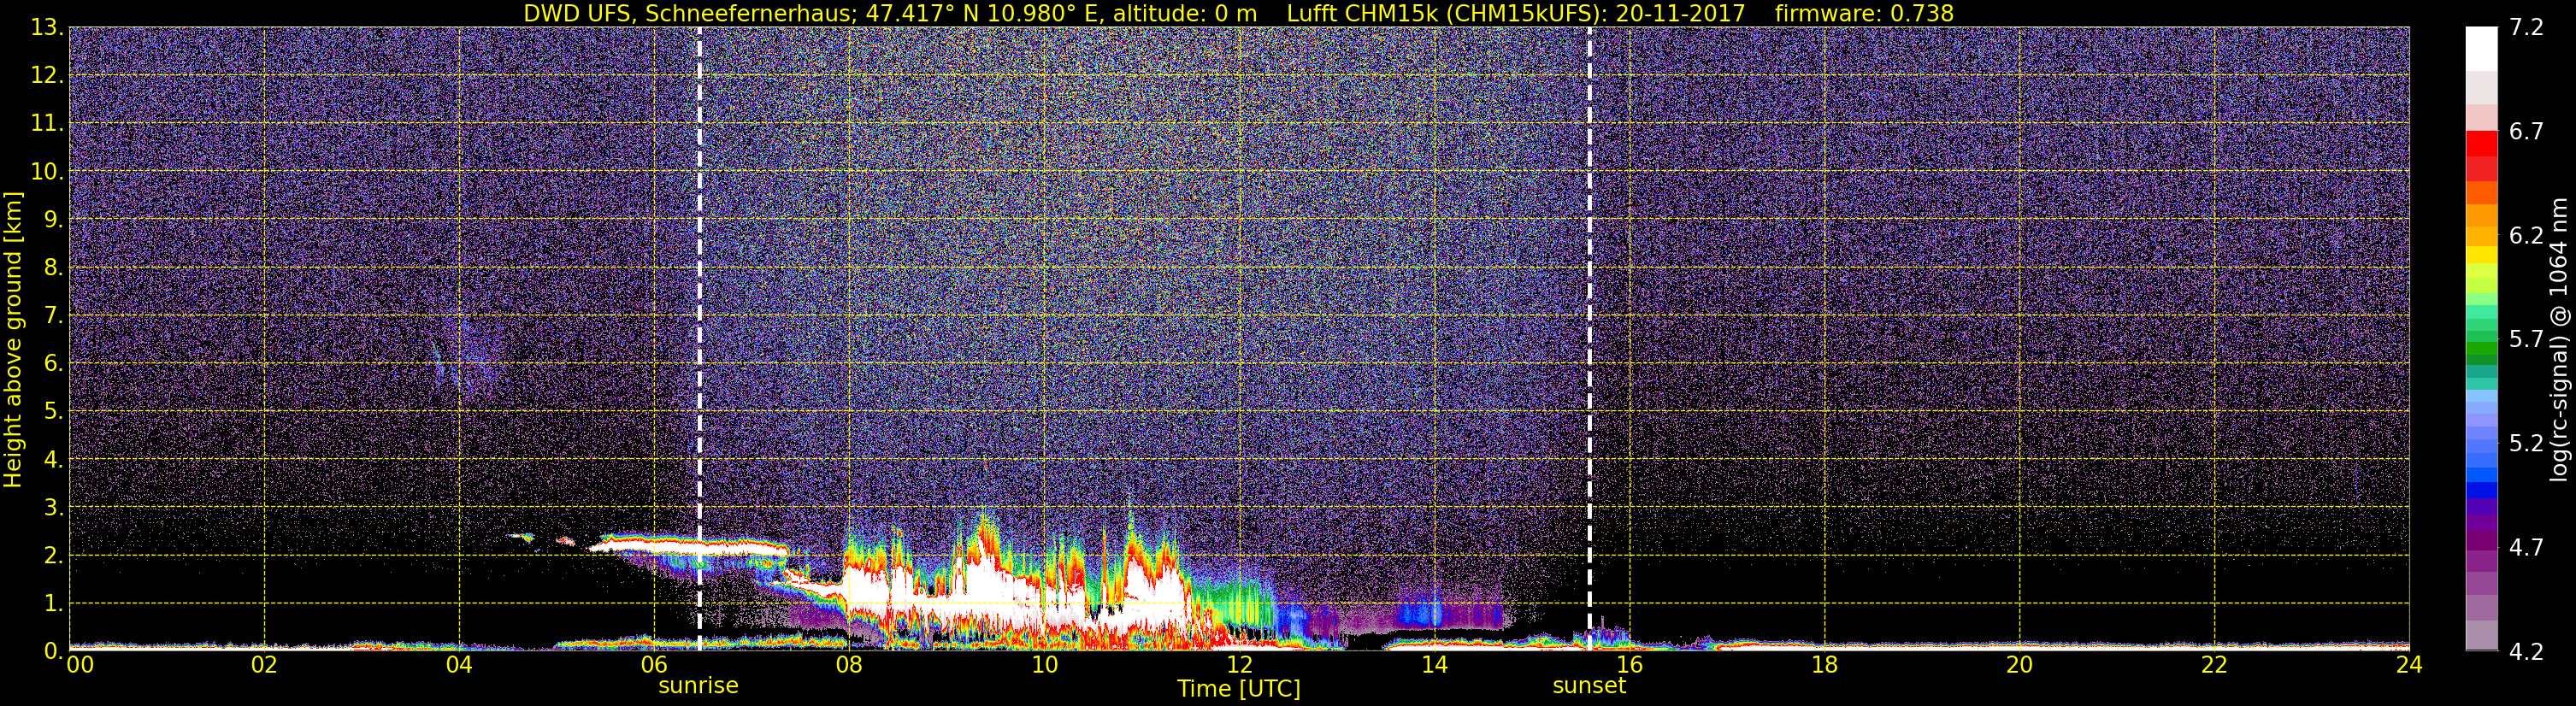Click the y-axis tick label '2.'
The image size is (2576, 706).
click(x=53, y=555)
